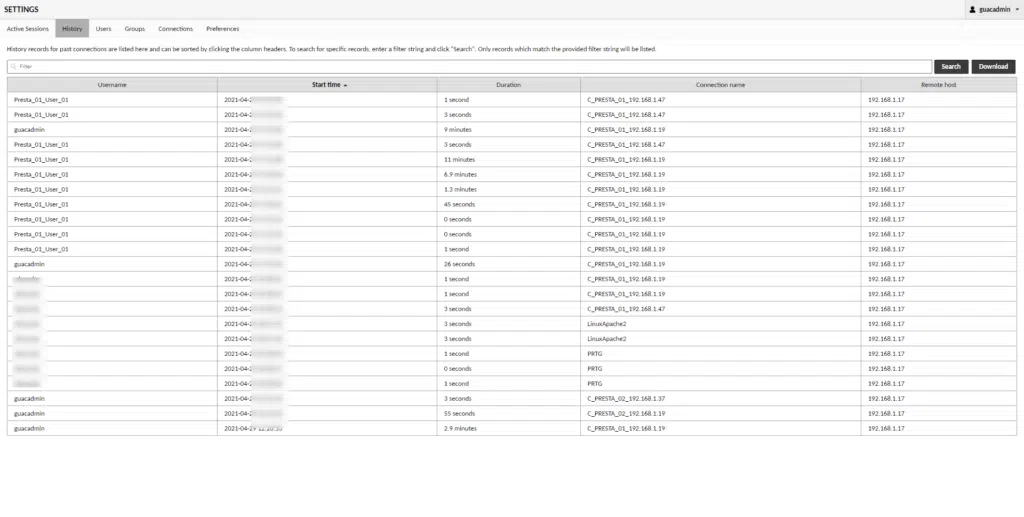The width and height of the screenshot is (1024, 517).
Task: Sort by the Remote host column header
Action: pyautogui.click(x=938, y=85)
